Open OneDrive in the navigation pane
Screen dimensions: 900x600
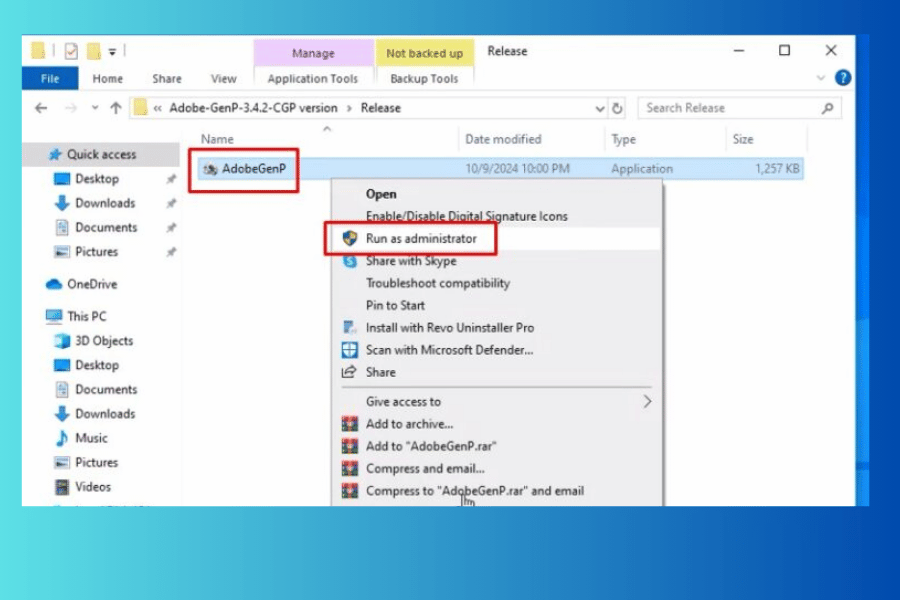click(91, 284)
